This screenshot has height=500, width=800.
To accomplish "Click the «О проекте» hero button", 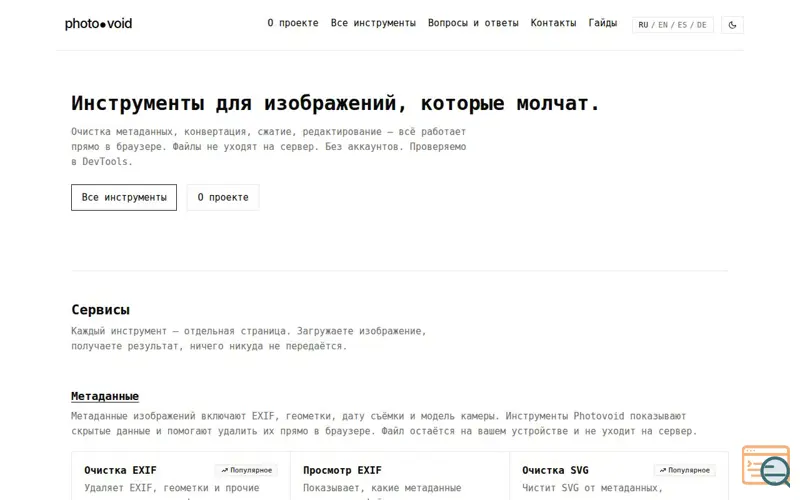I will [x=223, y=197].
